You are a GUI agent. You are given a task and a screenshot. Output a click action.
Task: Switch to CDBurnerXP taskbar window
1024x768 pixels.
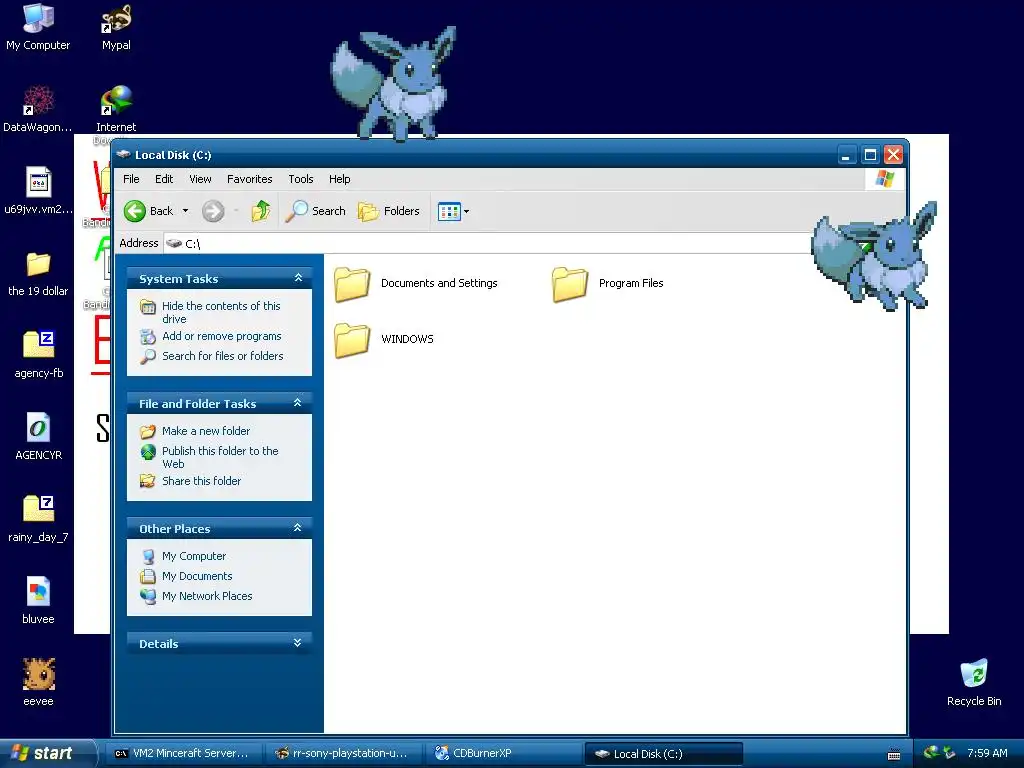(x=502, y=754)
